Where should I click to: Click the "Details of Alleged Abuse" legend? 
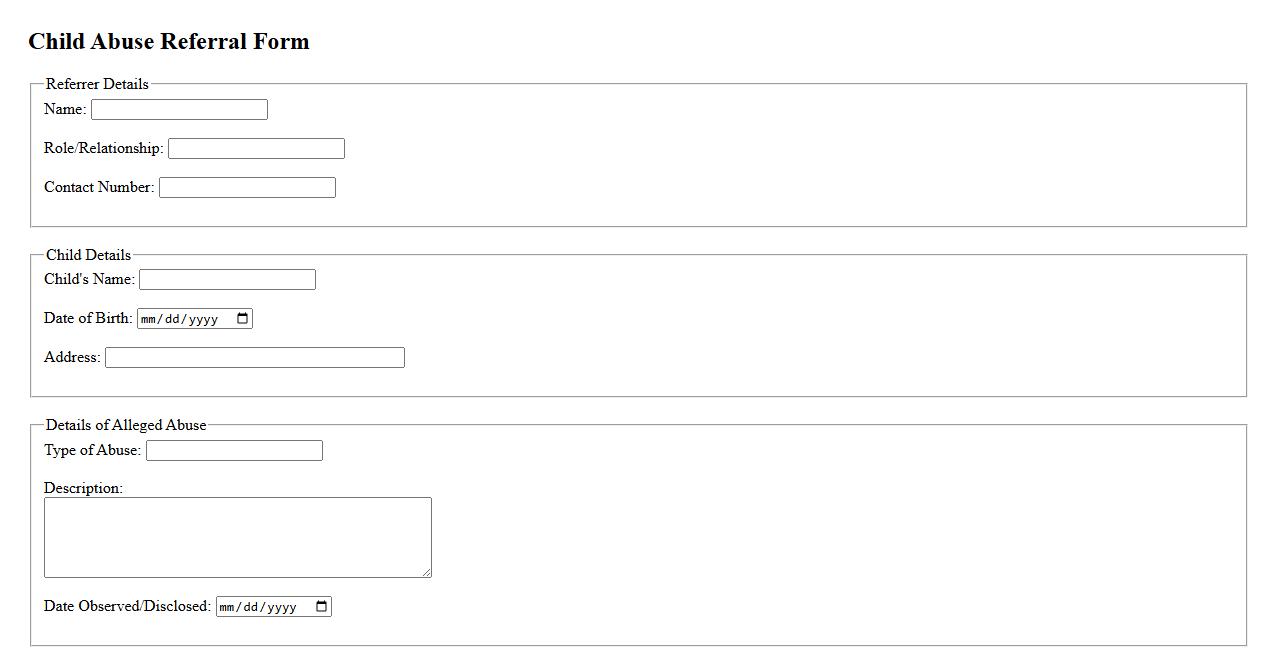(126, 425)
